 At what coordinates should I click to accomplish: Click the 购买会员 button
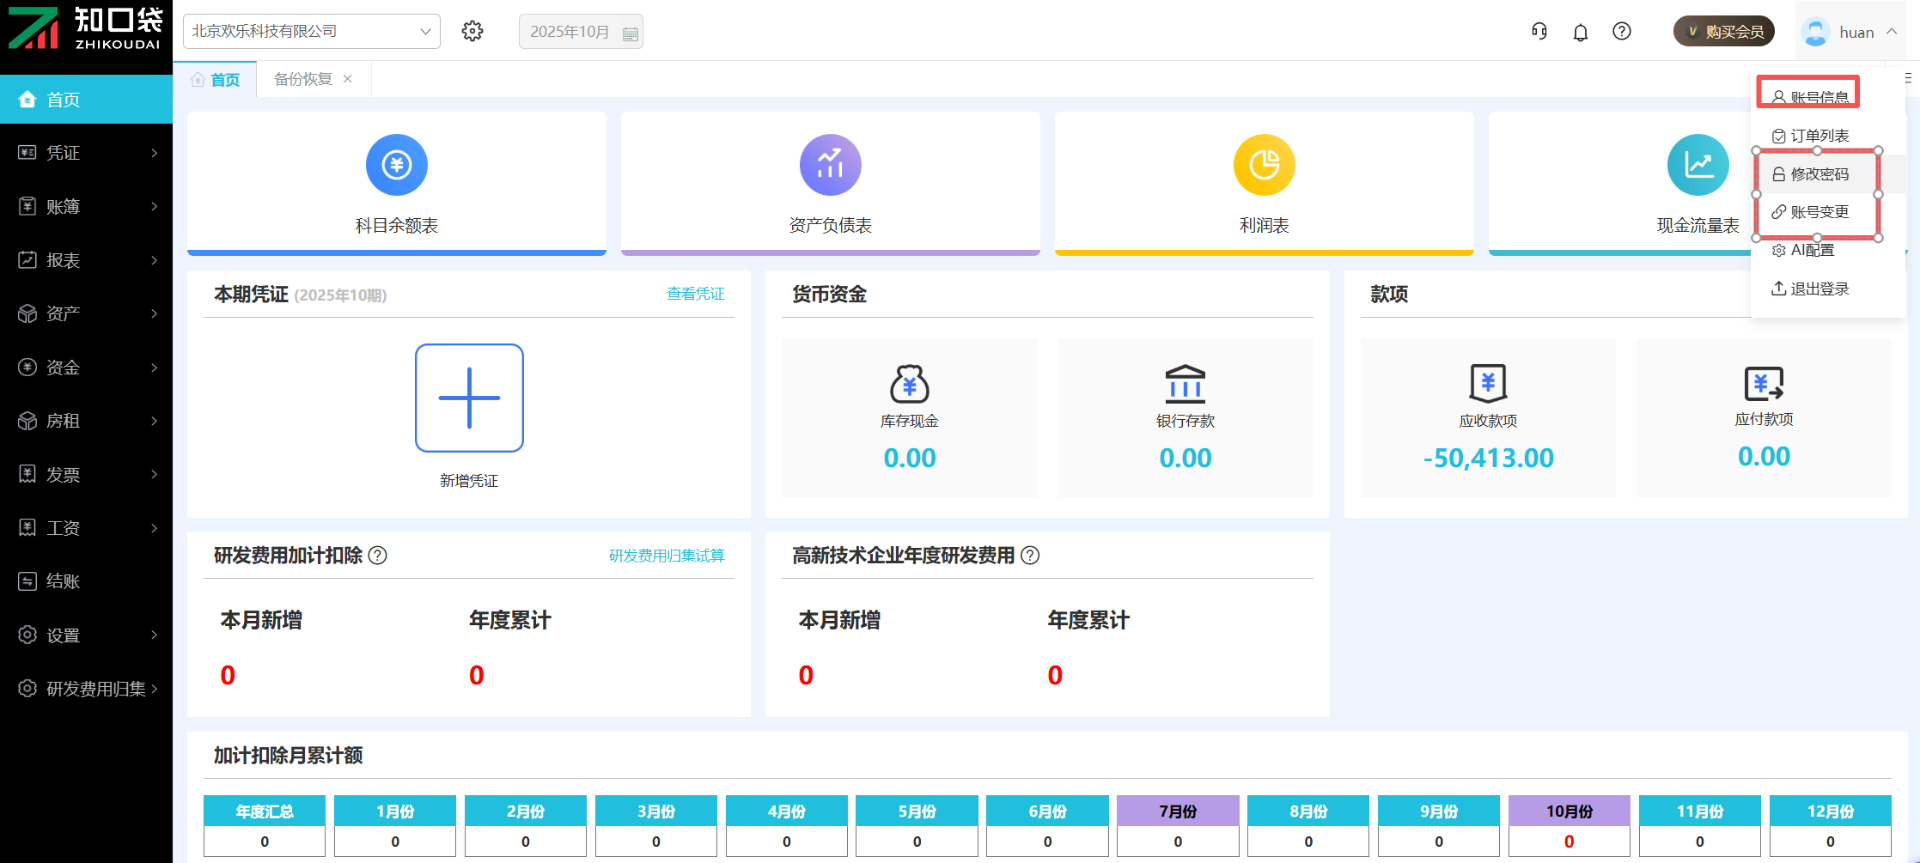[1724, 32]
